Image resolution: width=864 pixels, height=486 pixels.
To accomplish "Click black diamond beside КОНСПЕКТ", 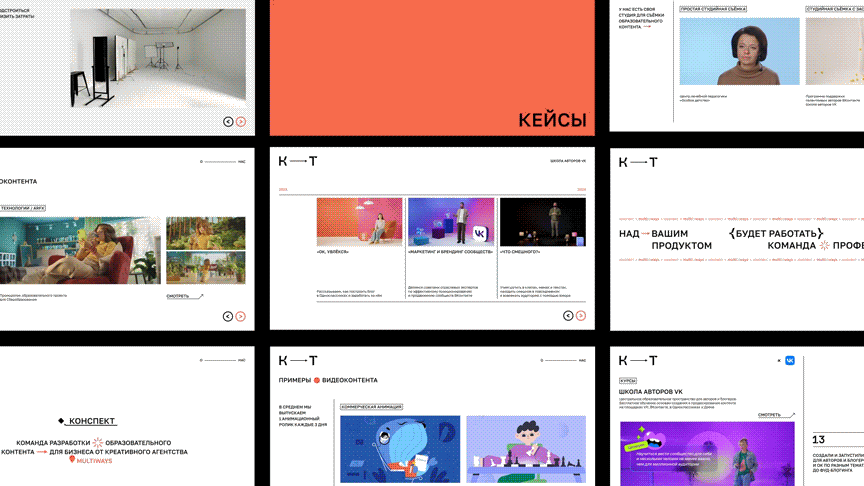I will click(x=61, y=420).
